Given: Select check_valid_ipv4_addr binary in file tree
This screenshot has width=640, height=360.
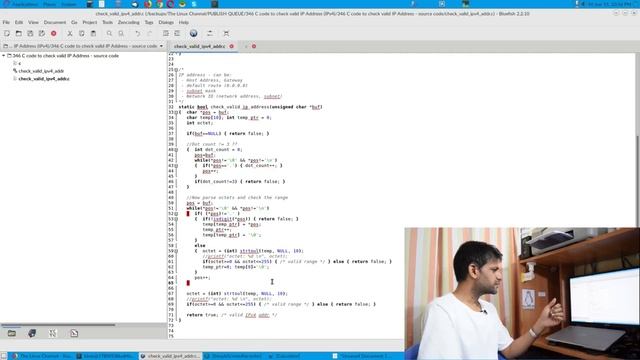Looking at the screenshot, I should click(x=41, y=71).
